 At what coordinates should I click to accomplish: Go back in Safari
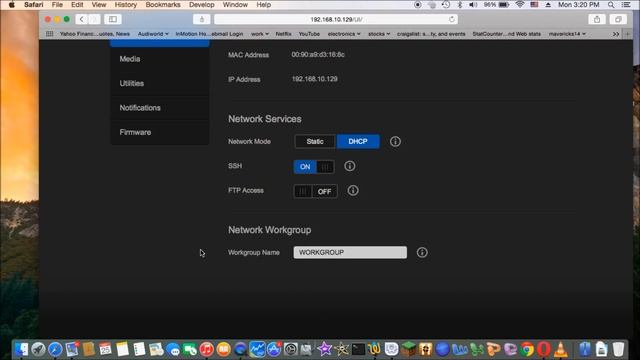(x=82, y=19)
